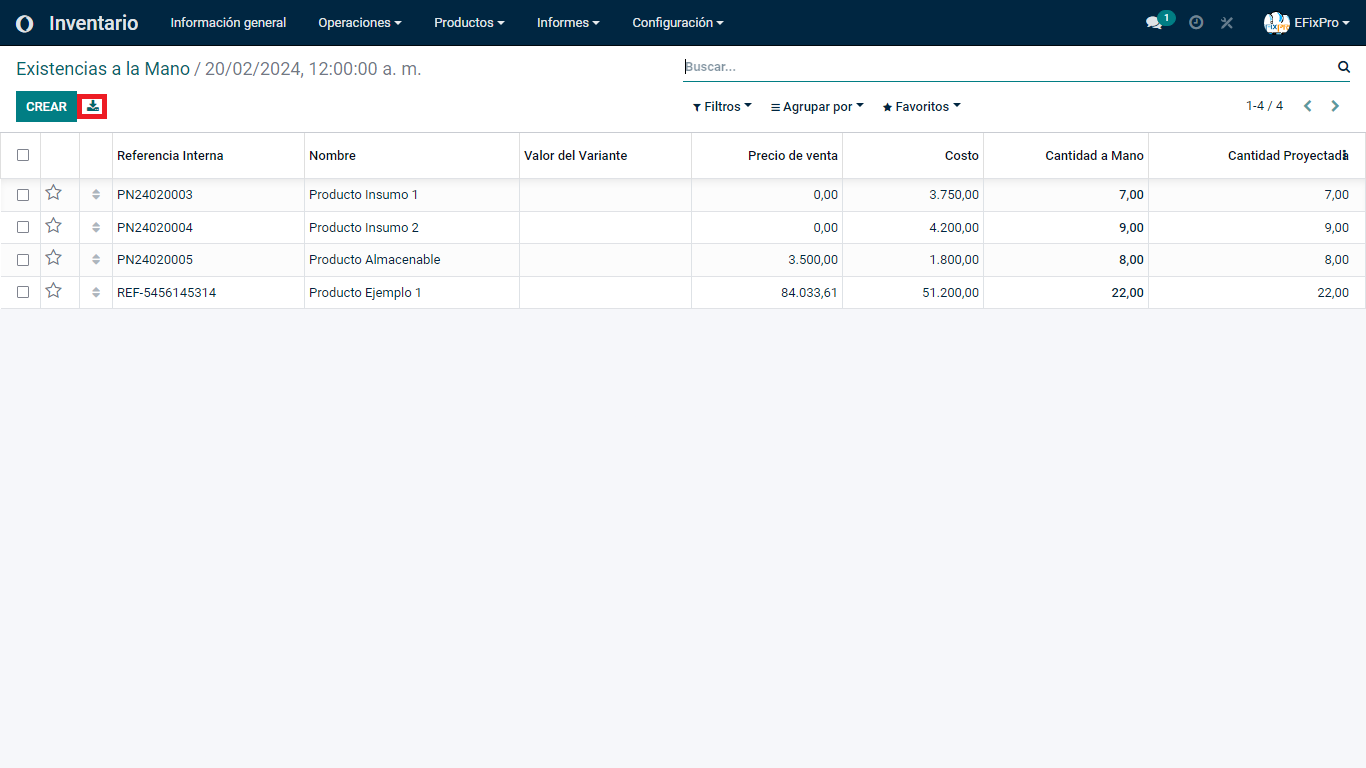Click the search magnifier icon

coord(1343,67)
